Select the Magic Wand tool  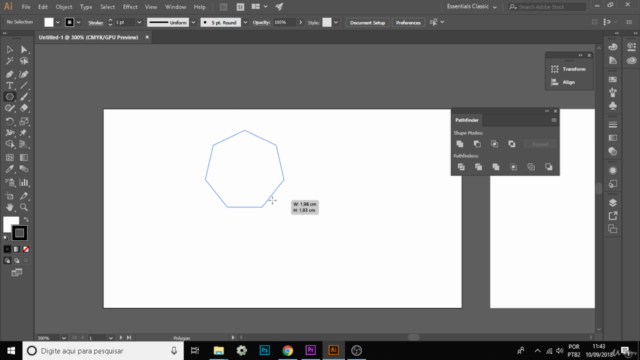pos(10,61)
